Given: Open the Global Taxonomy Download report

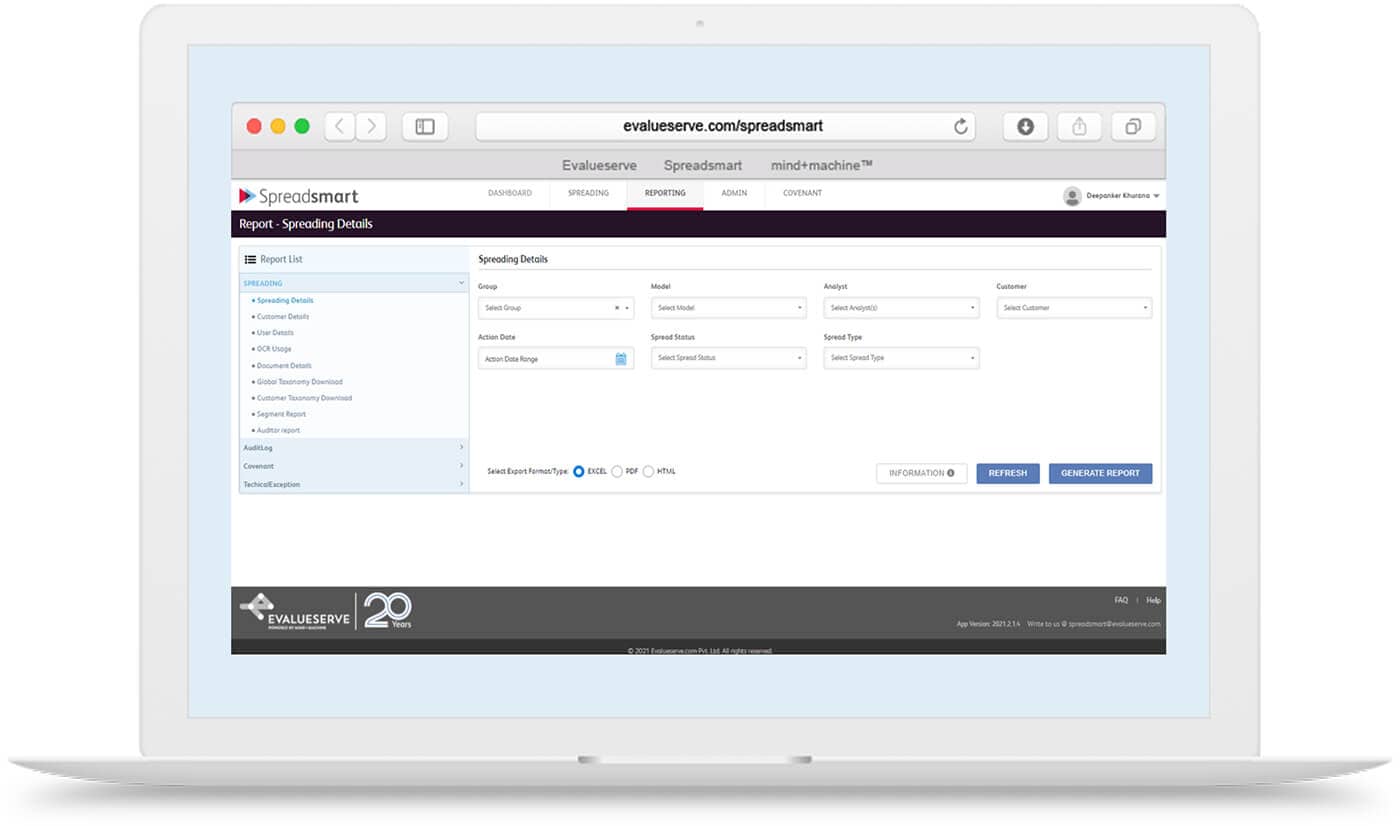Looking at the screenshot, I should pos(299,381).
